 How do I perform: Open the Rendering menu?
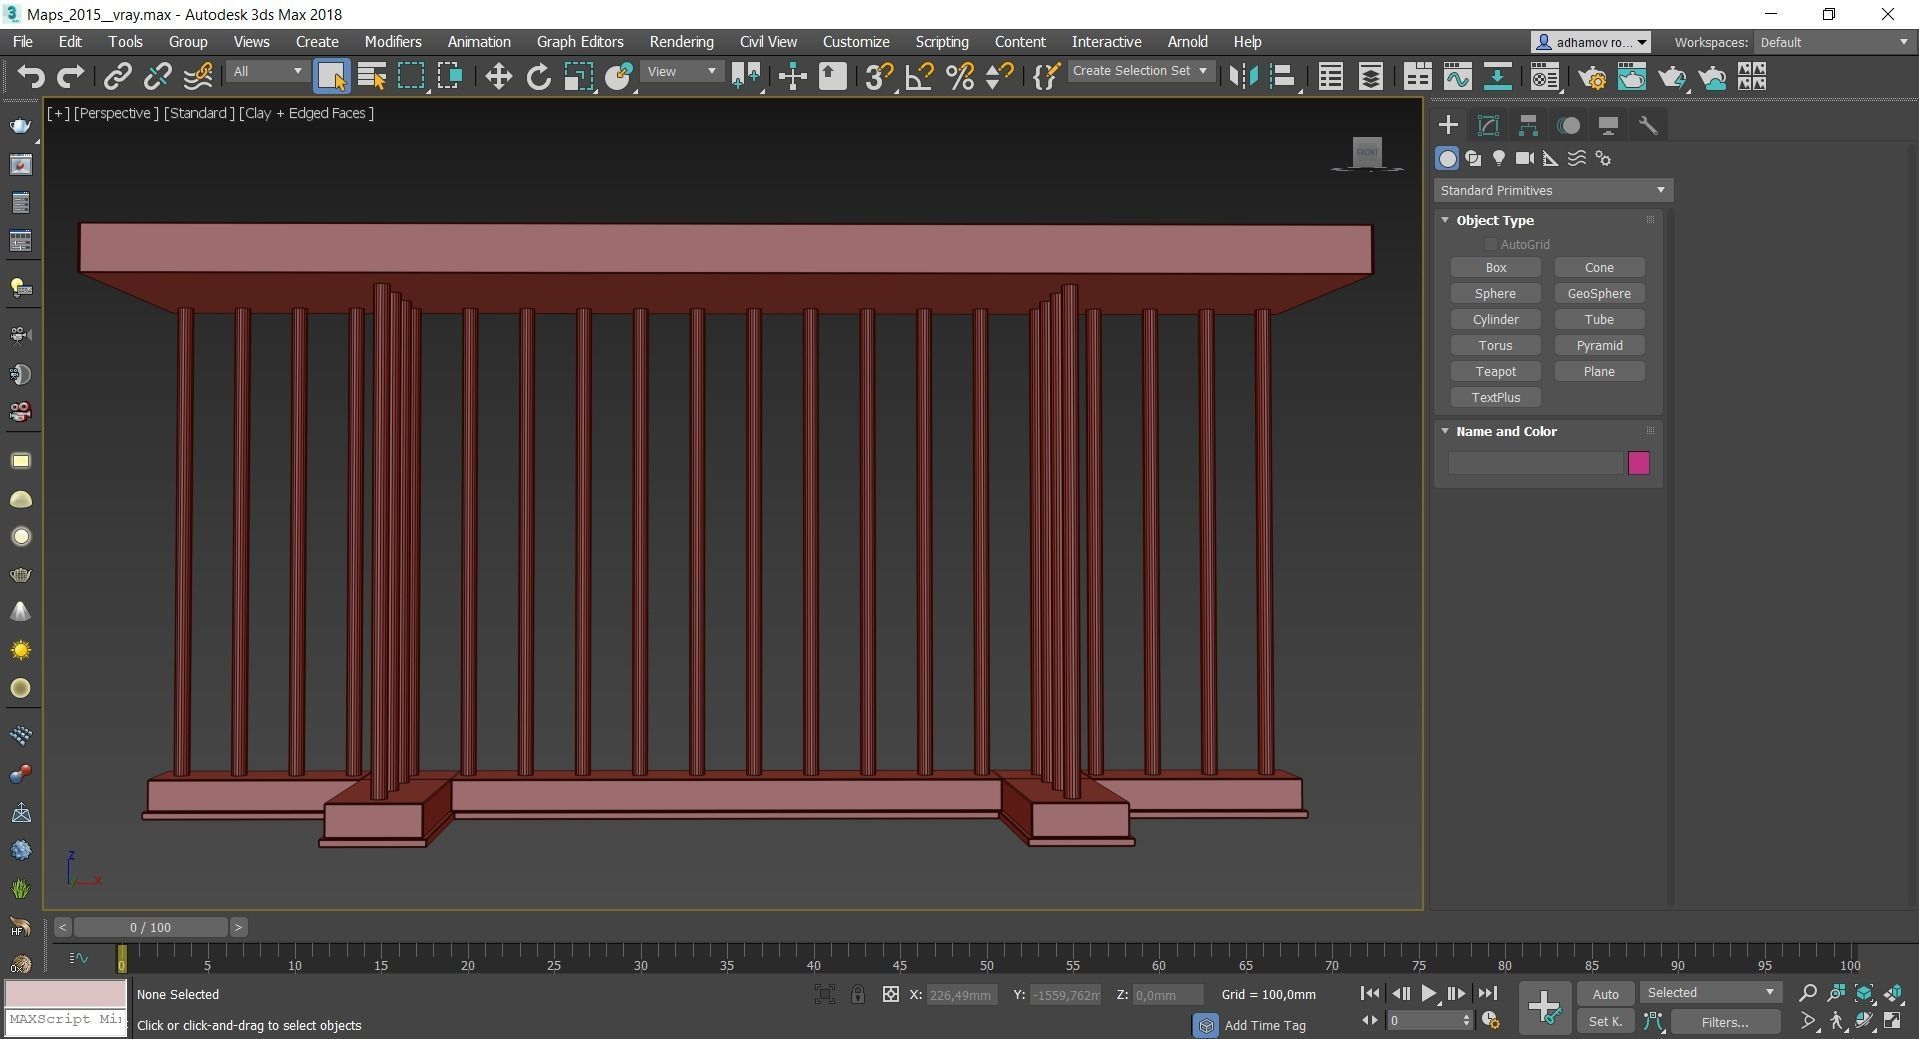pyautogui.click(x=681, y=42)
